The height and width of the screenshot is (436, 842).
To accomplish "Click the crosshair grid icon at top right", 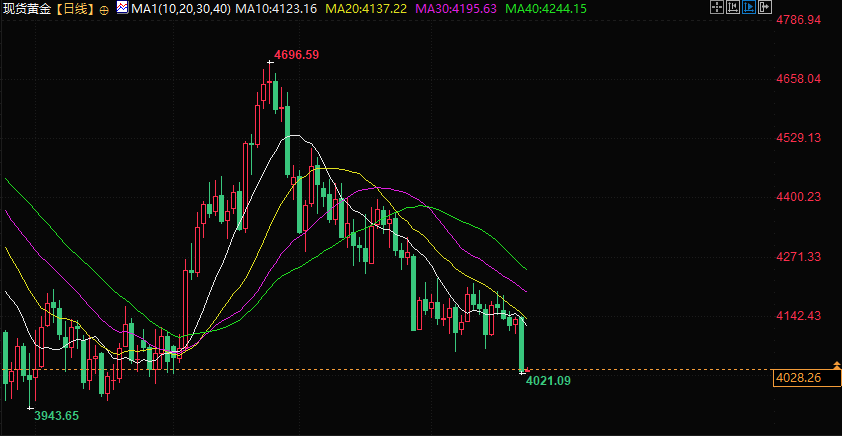I will tap(717, 7).
